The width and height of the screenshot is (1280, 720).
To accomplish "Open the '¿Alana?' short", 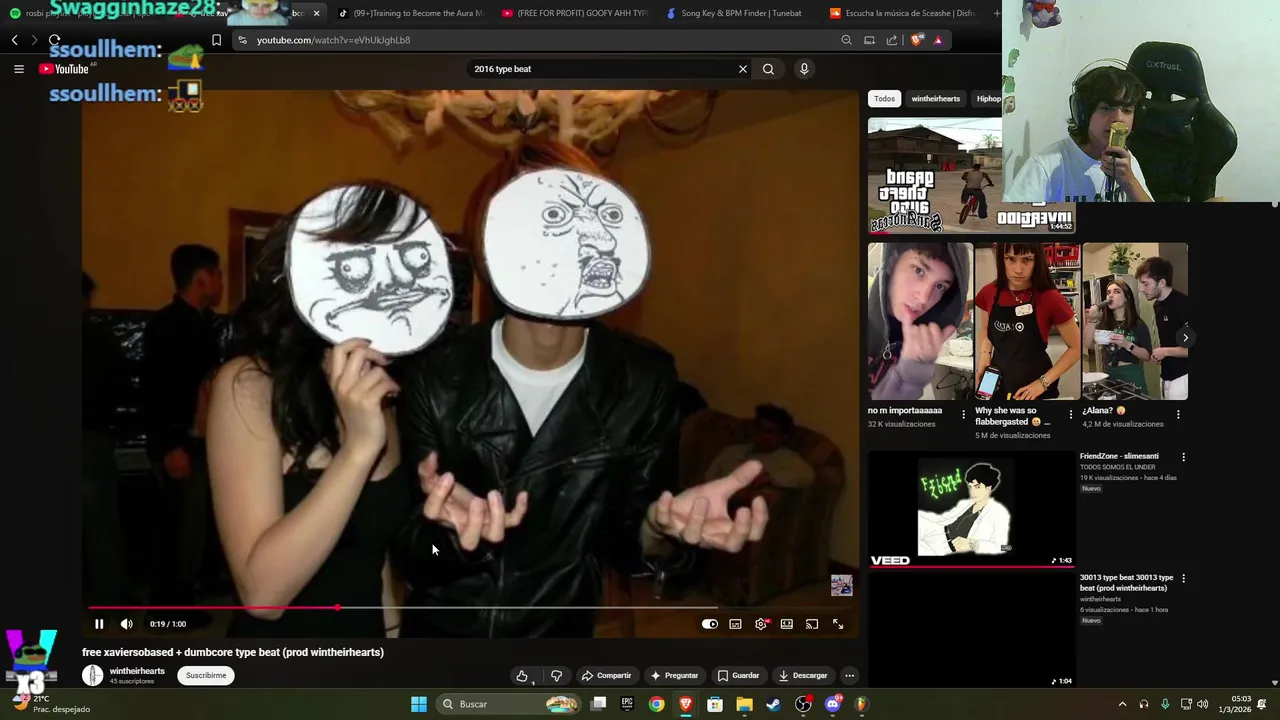I will (1135, 321).
